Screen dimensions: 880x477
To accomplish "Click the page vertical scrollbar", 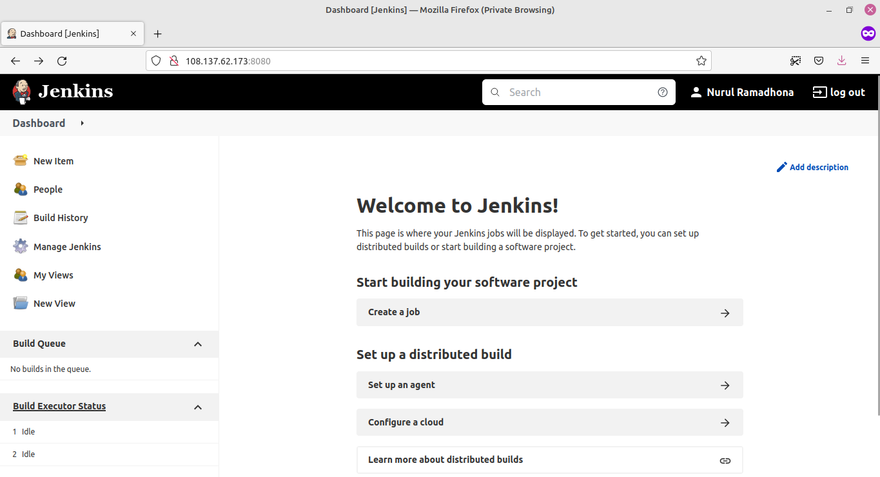I will click(877, 247).
